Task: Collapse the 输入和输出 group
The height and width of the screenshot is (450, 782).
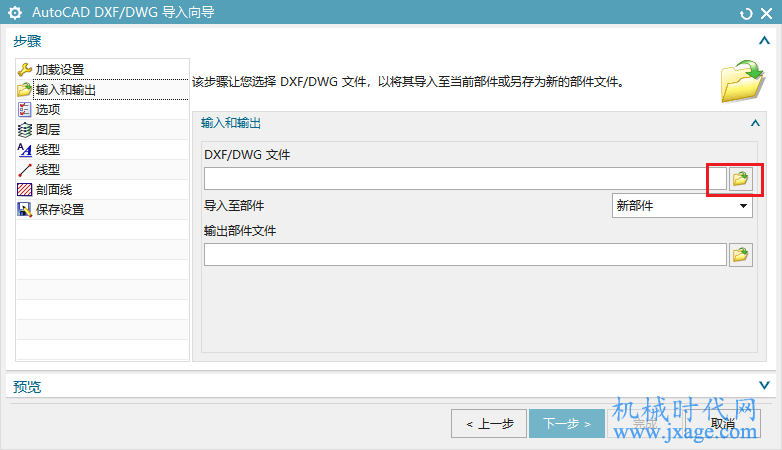Action: pyautogui.click(x=755, y=123)
